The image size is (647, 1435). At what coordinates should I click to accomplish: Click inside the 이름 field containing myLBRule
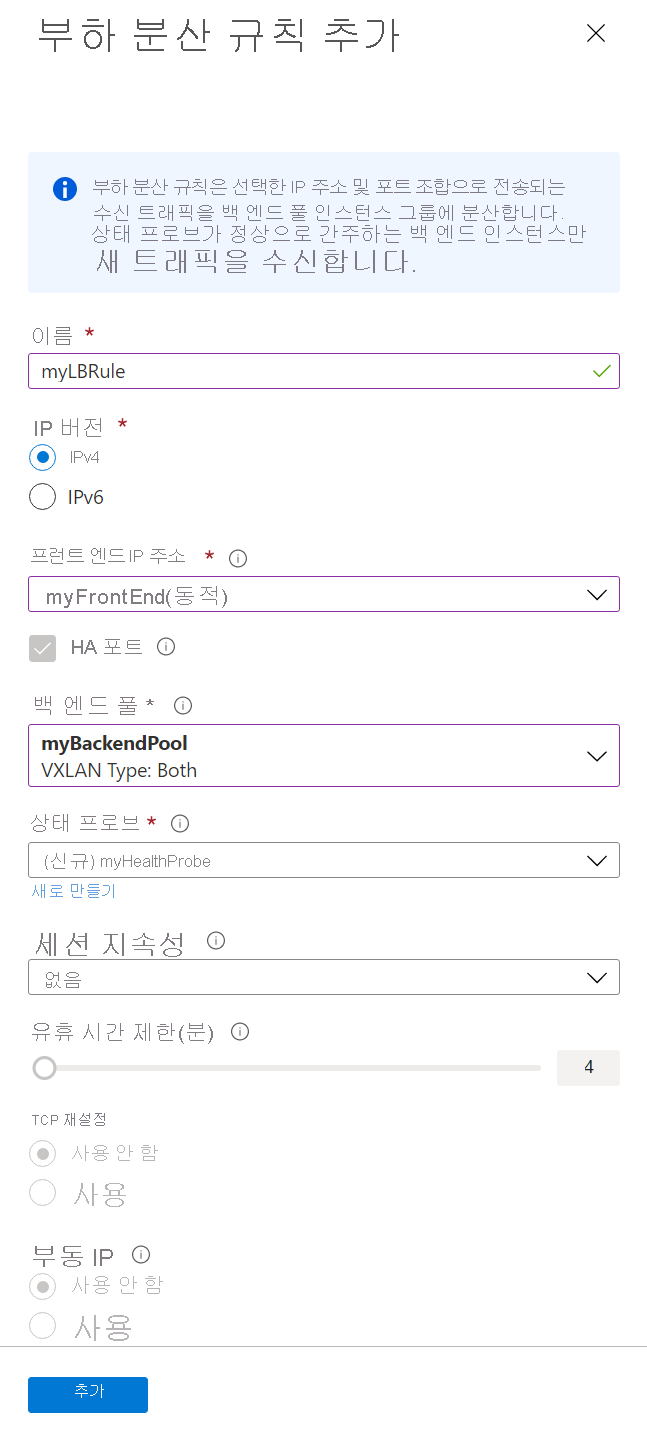[x=300, y=370]
